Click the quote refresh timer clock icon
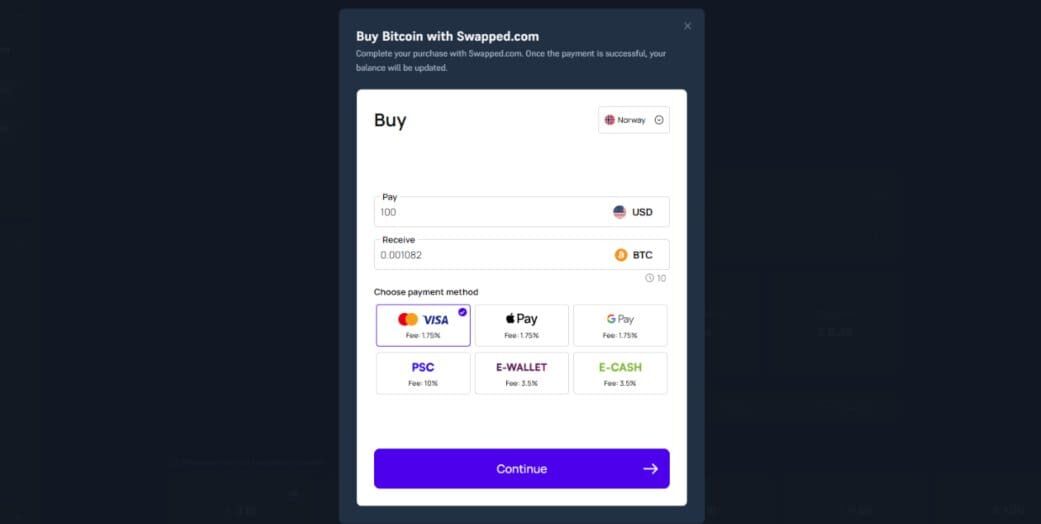 point(649,278)
